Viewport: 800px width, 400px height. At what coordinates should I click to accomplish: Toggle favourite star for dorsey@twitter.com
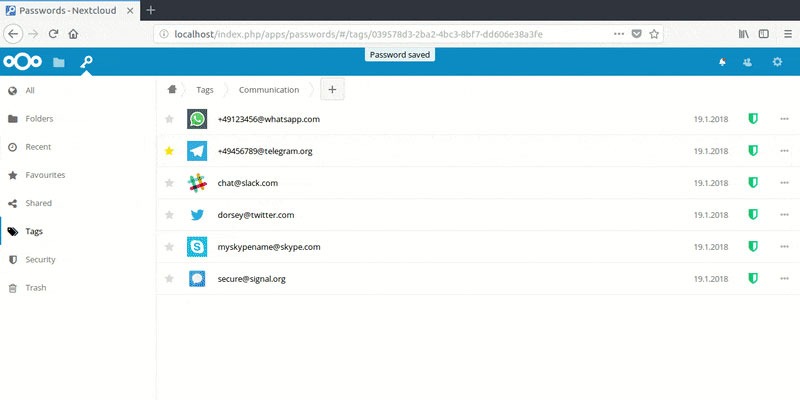pyautogui.click(x=169, y=215)
